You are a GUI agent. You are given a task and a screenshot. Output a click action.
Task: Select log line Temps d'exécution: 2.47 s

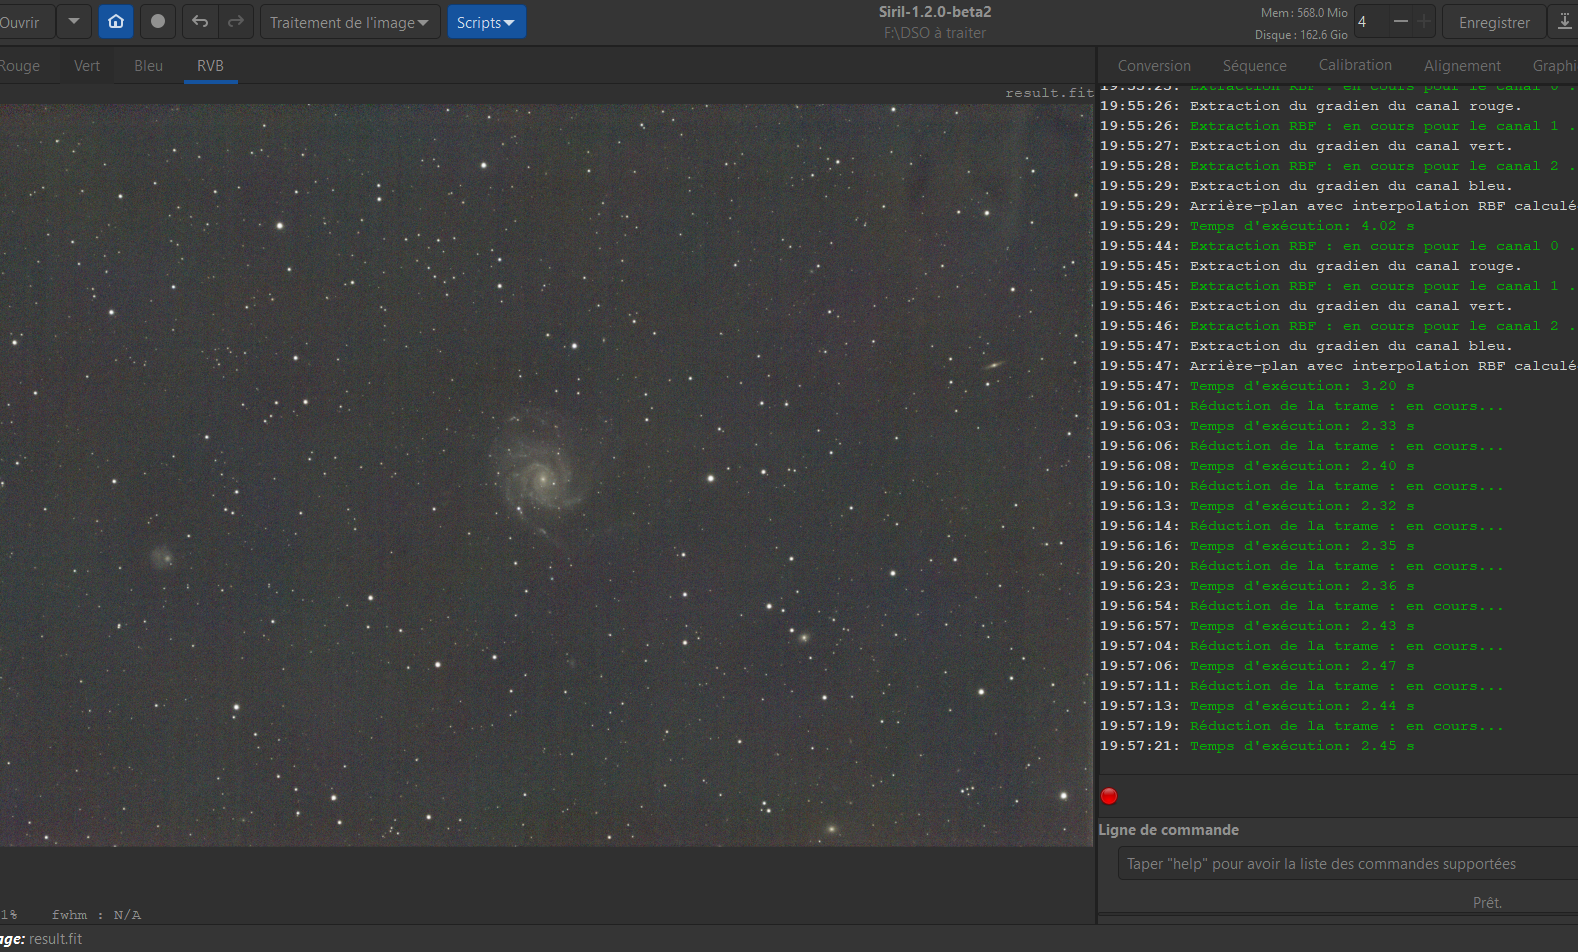point(1257,666)
